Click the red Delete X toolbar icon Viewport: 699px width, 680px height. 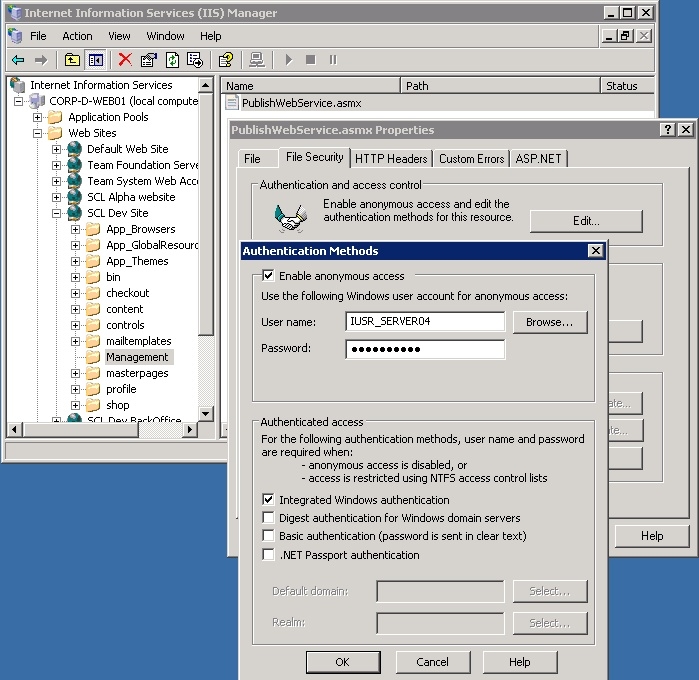(125, 59)
